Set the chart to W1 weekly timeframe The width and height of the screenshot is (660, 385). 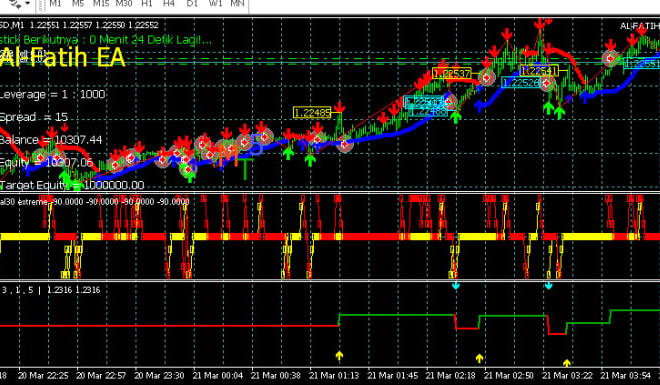tap(215, 3)
